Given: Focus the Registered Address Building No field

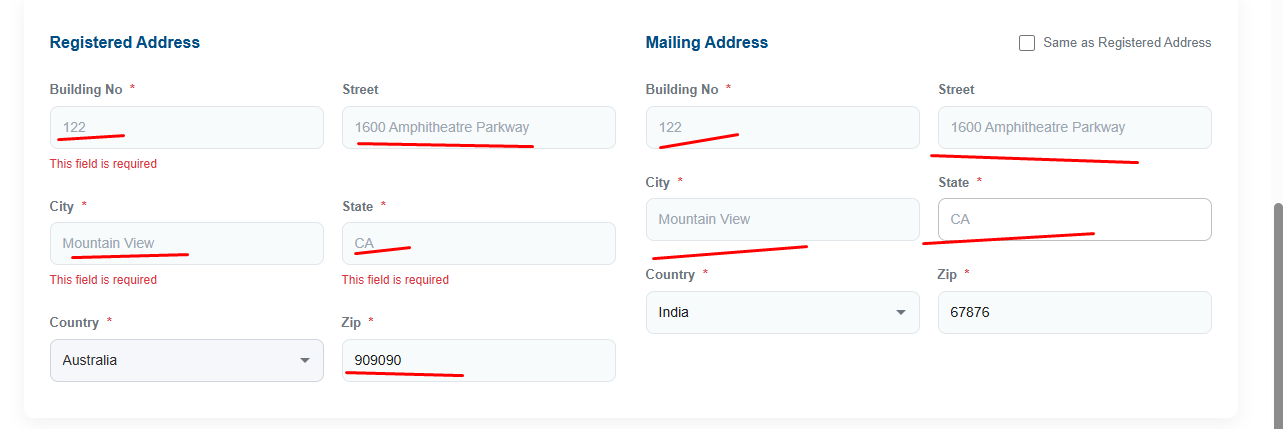Looking at the screenshot, I should [x=186, y=127].
